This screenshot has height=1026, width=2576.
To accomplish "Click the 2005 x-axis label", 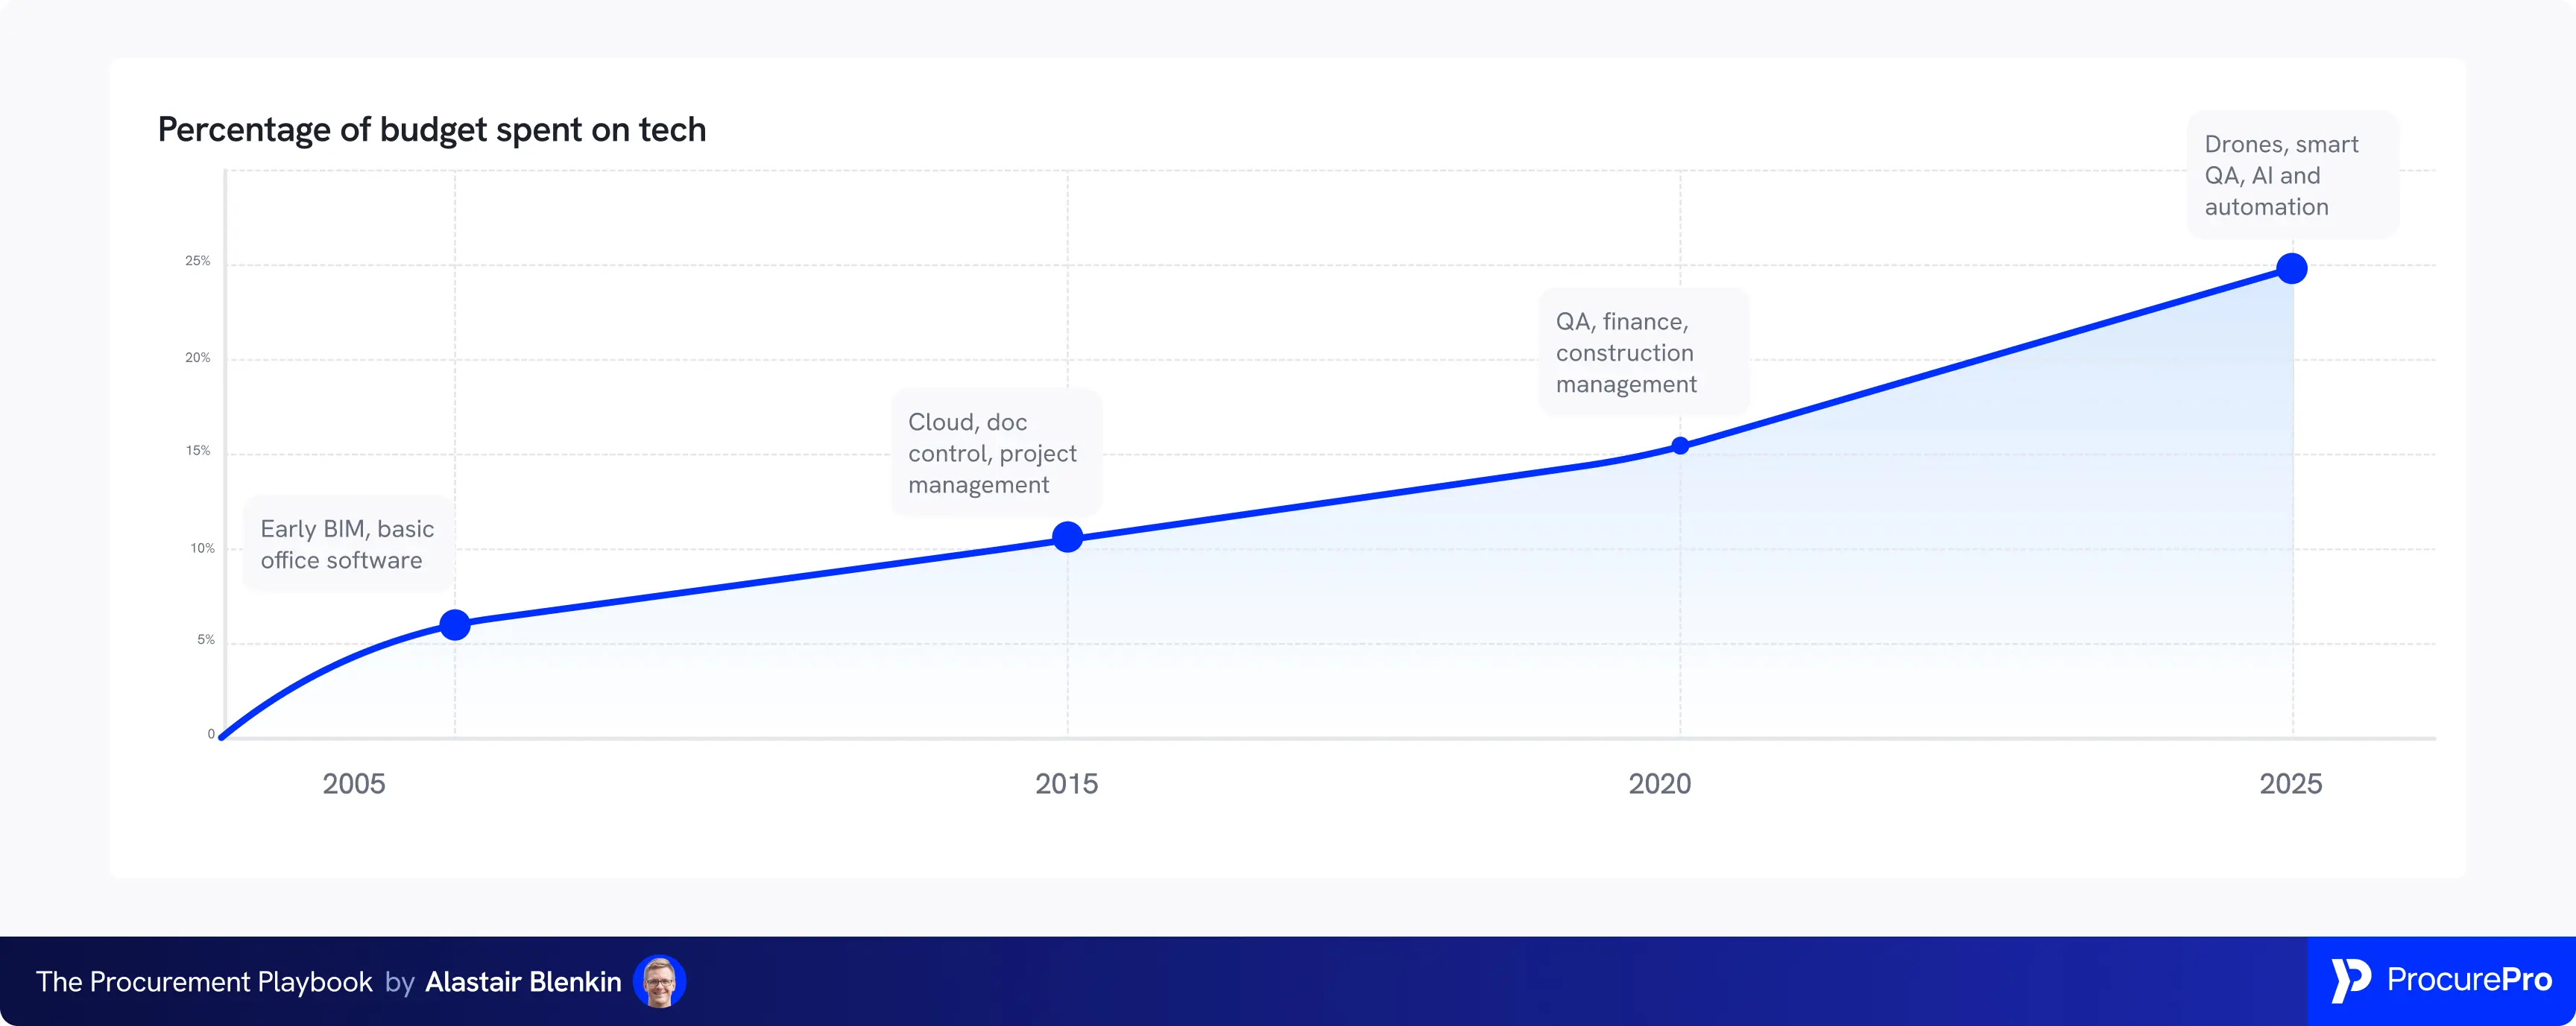I will tap(353, 783).
